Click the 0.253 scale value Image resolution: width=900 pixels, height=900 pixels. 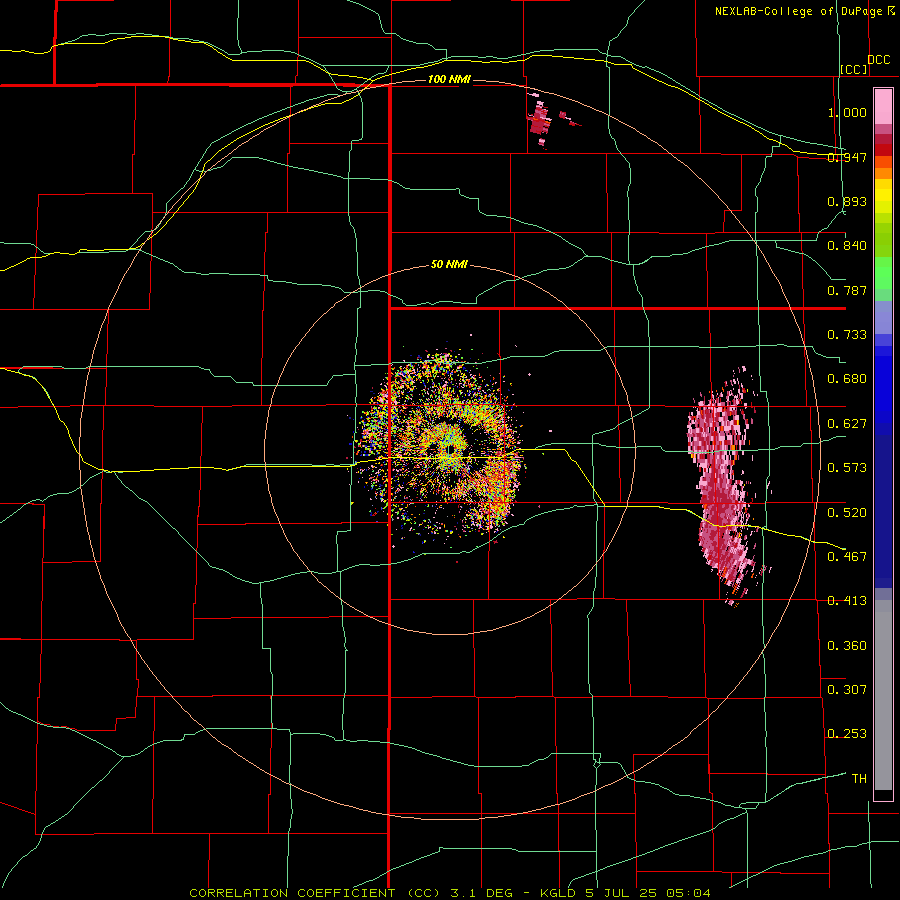click(x=847, y=734)
